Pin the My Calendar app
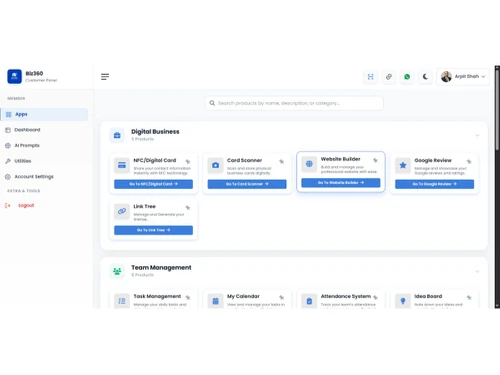500x375 pixels. click(x=282, y=297)
